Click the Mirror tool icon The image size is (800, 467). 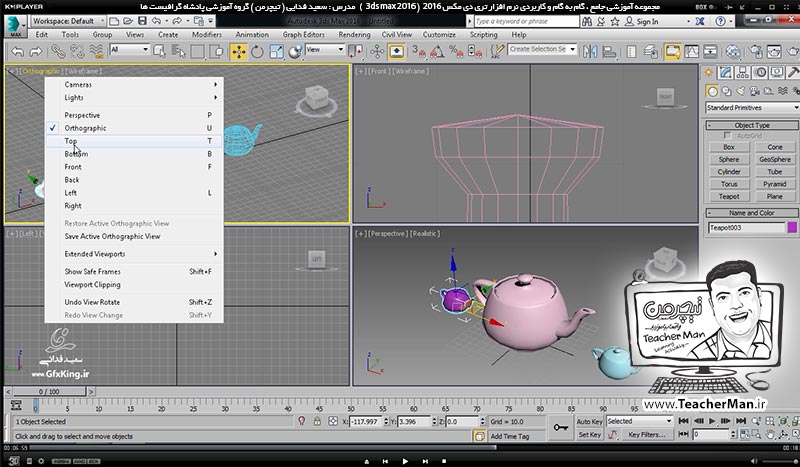[x=590, y=52]
